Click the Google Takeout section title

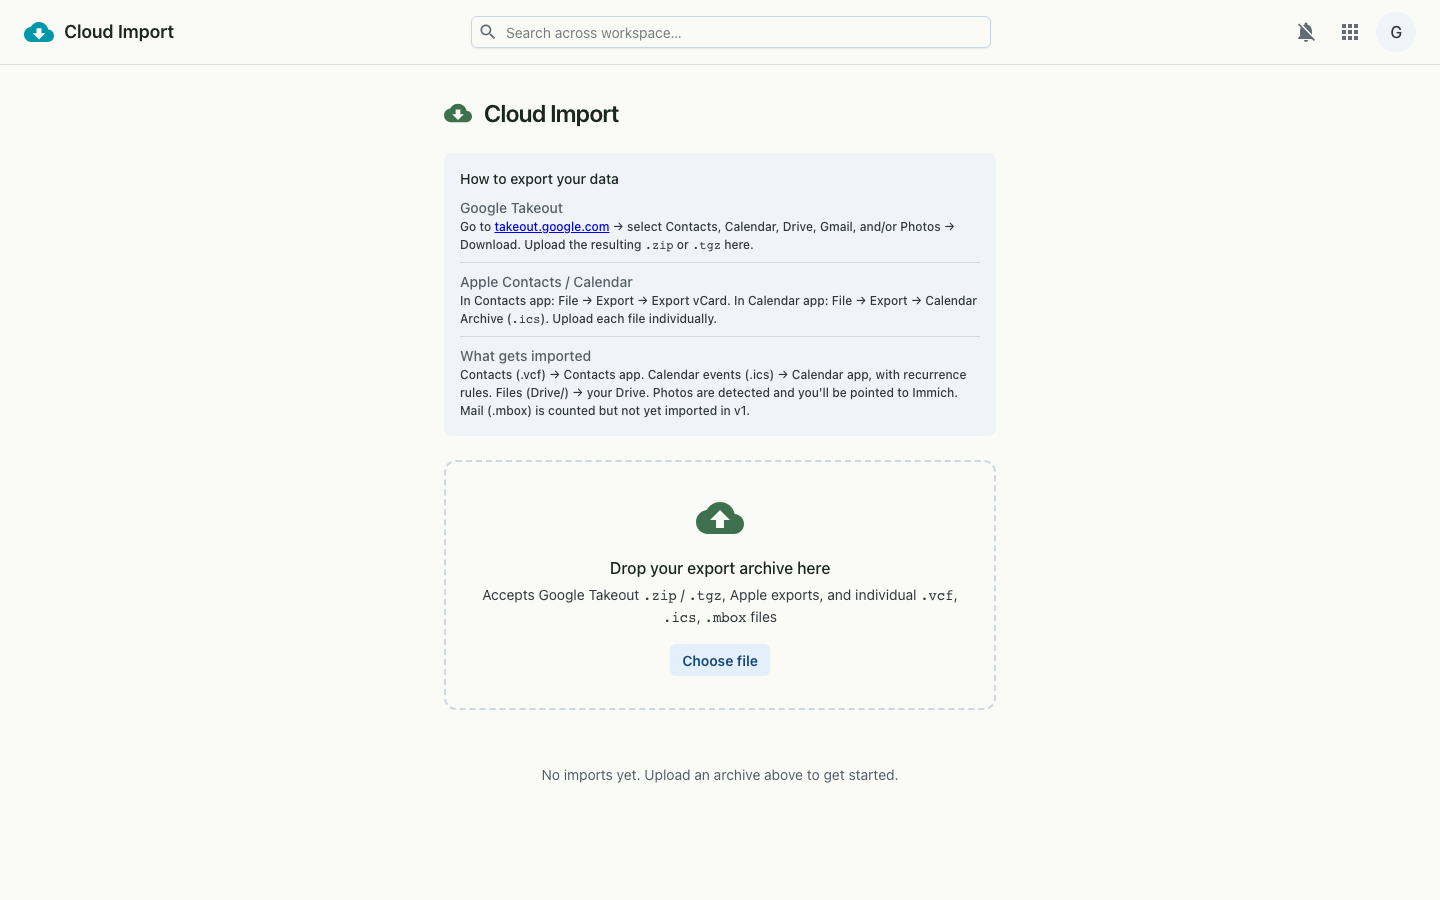[511, 208]
